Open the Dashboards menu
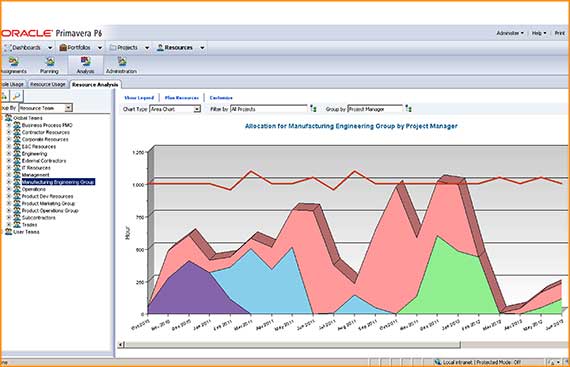The height and width of the screenshot is (367, 570). pos(26,48)
